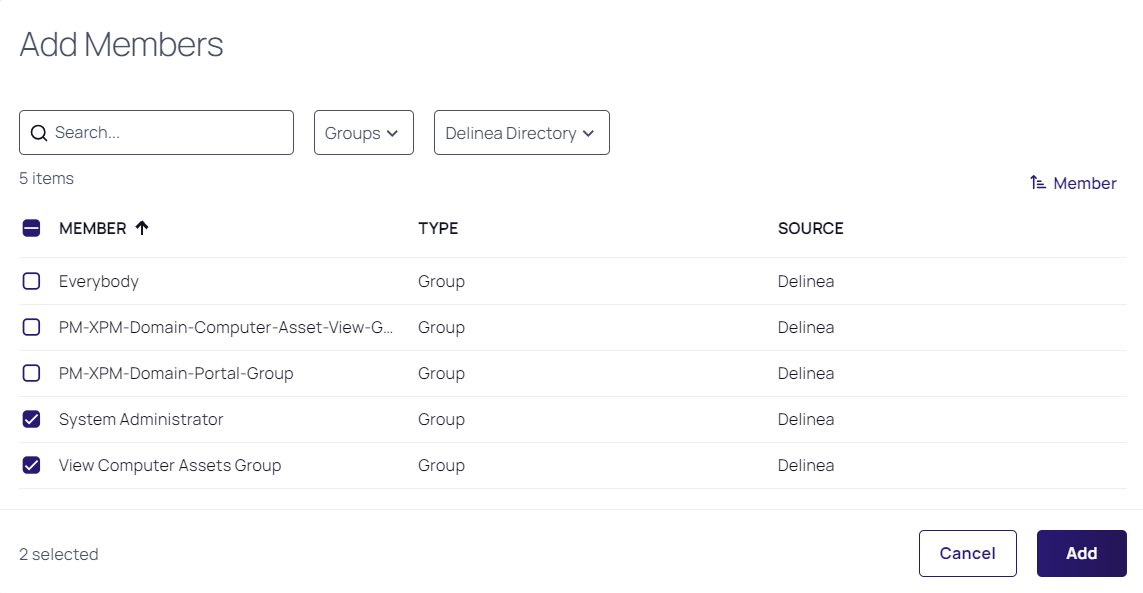Uncheck the System Administrator checkbox

31,419
